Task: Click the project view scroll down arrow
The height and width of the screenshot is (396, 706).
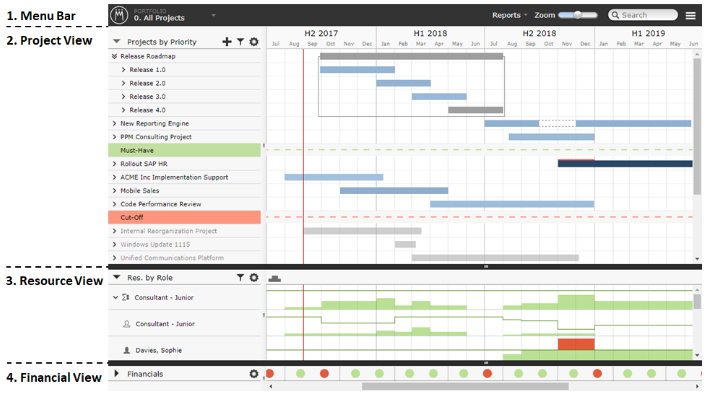Action: pyautogui.click(x=697, y=259)
